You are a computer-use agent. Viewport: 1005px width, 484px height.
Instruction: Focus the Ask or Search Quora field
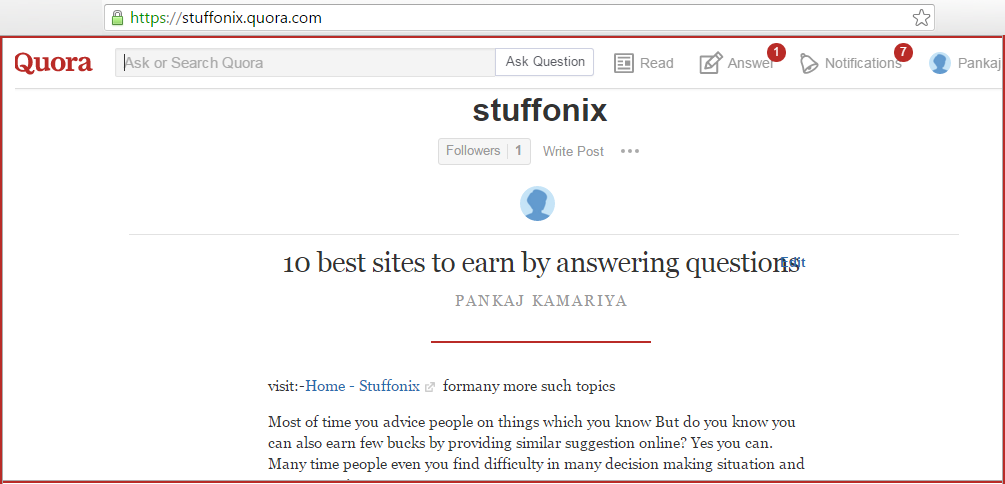(x=305, y=62)
